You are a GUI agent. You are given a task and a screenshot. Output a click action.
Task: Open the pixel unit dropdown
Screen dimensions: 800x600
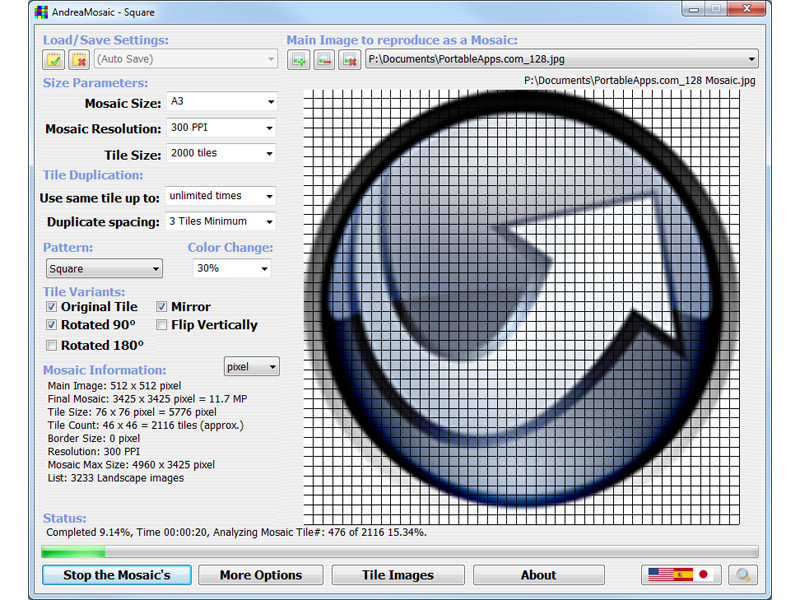coord(252,367)
